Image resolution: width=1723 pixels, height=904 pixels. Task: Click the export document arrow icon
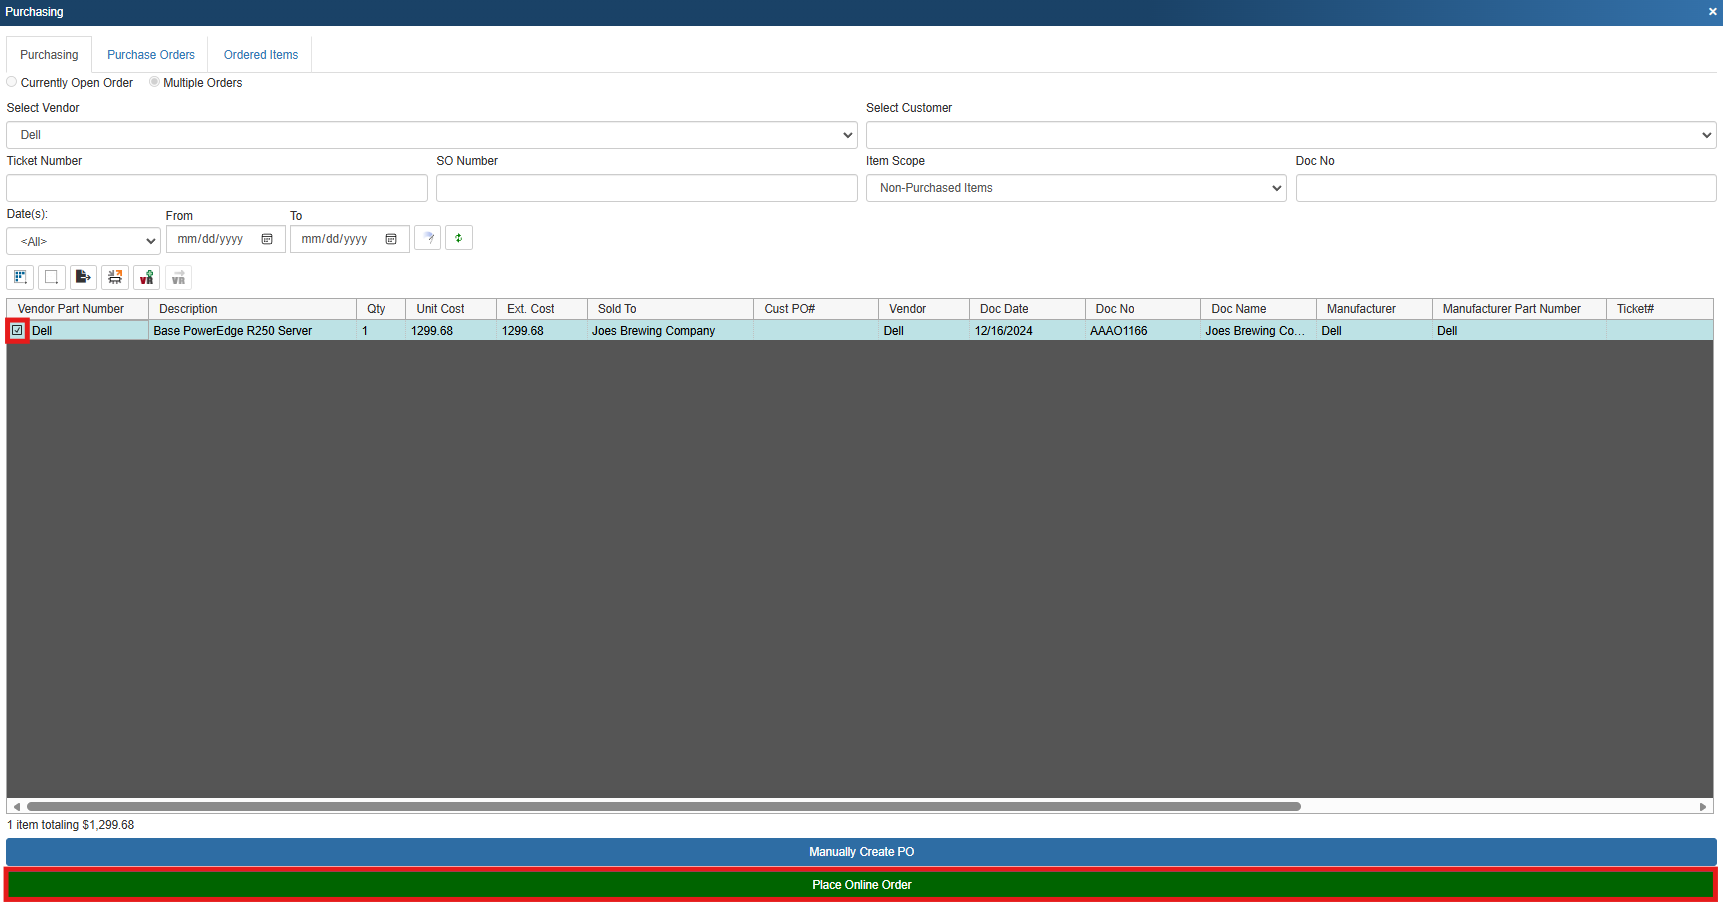[83, 277]
